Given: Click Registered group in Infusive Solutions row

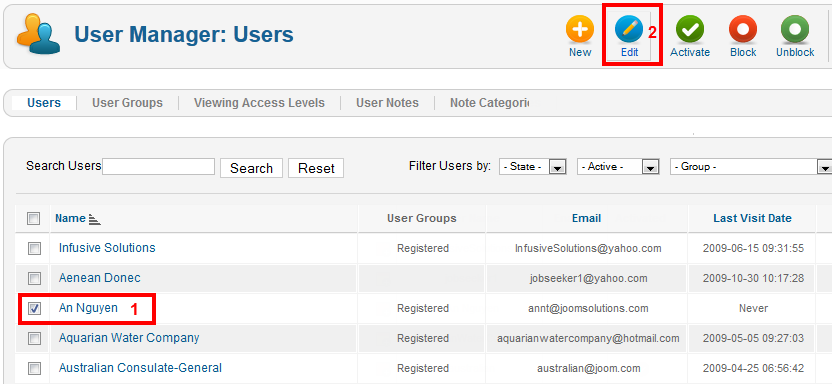Looking at the screenshot, I should coord(423,248).
